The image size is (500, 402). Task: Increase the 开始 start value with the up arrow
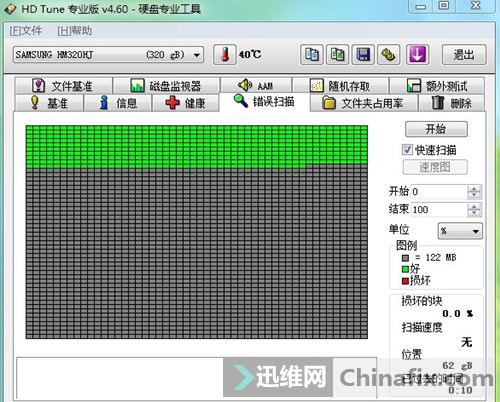click(x=474, y=188)
